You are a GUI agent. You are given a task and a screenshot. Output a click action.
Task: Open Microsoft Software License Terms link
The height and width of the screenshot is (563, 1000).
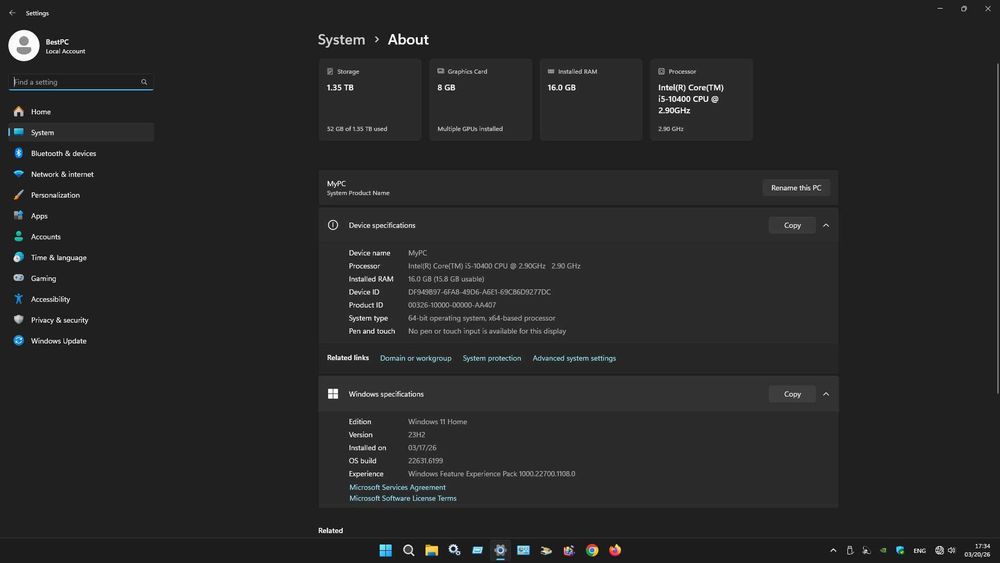coord(402,499)
